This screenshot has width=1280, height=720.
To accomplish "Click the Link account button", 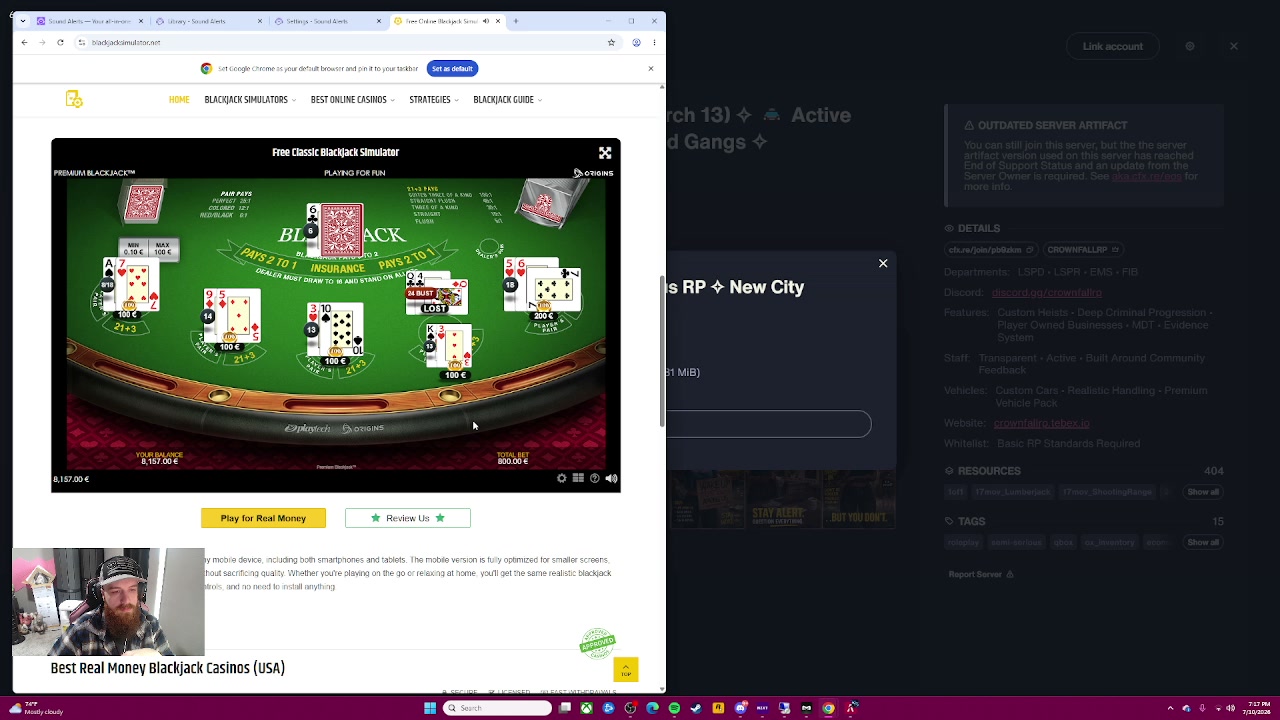I will coord(1112,46).
